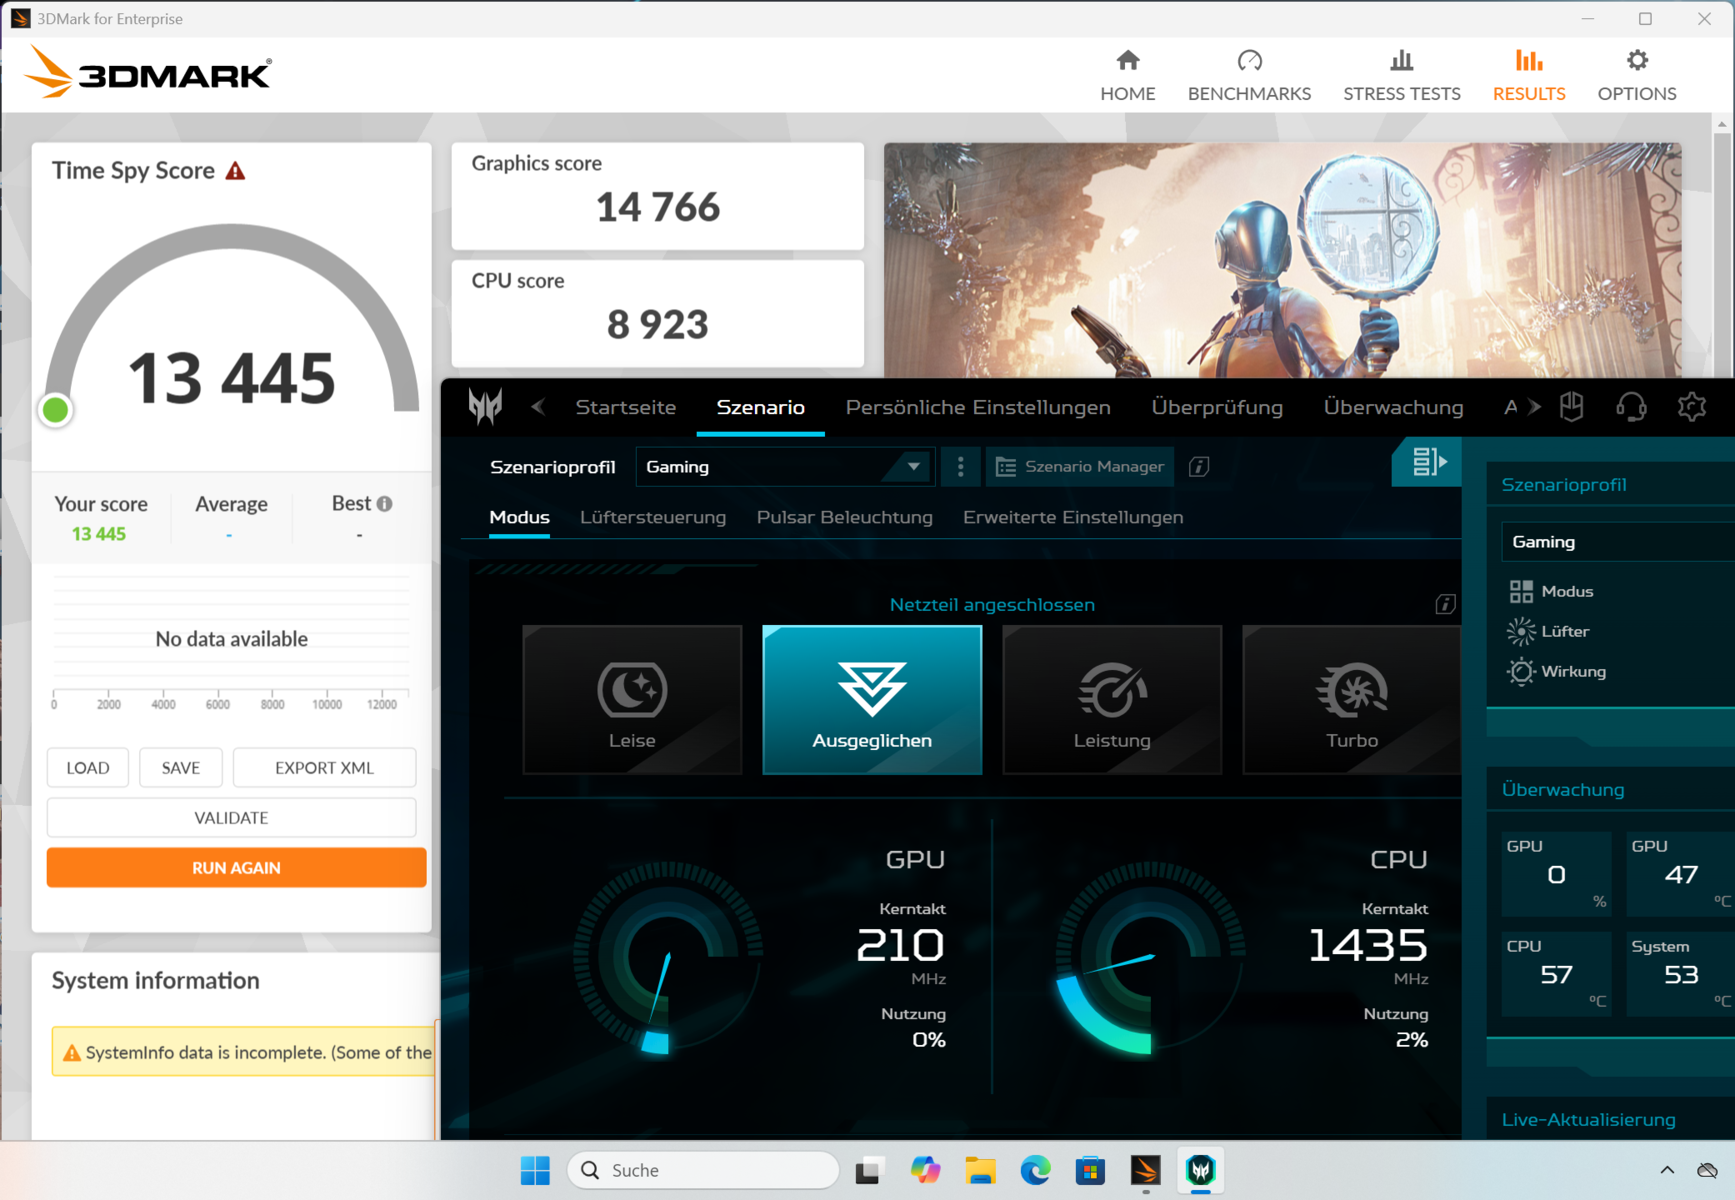Open the Windows Start menu
The height and width of the screenshot is (1200, 1735).
(x=535, y=1170)
